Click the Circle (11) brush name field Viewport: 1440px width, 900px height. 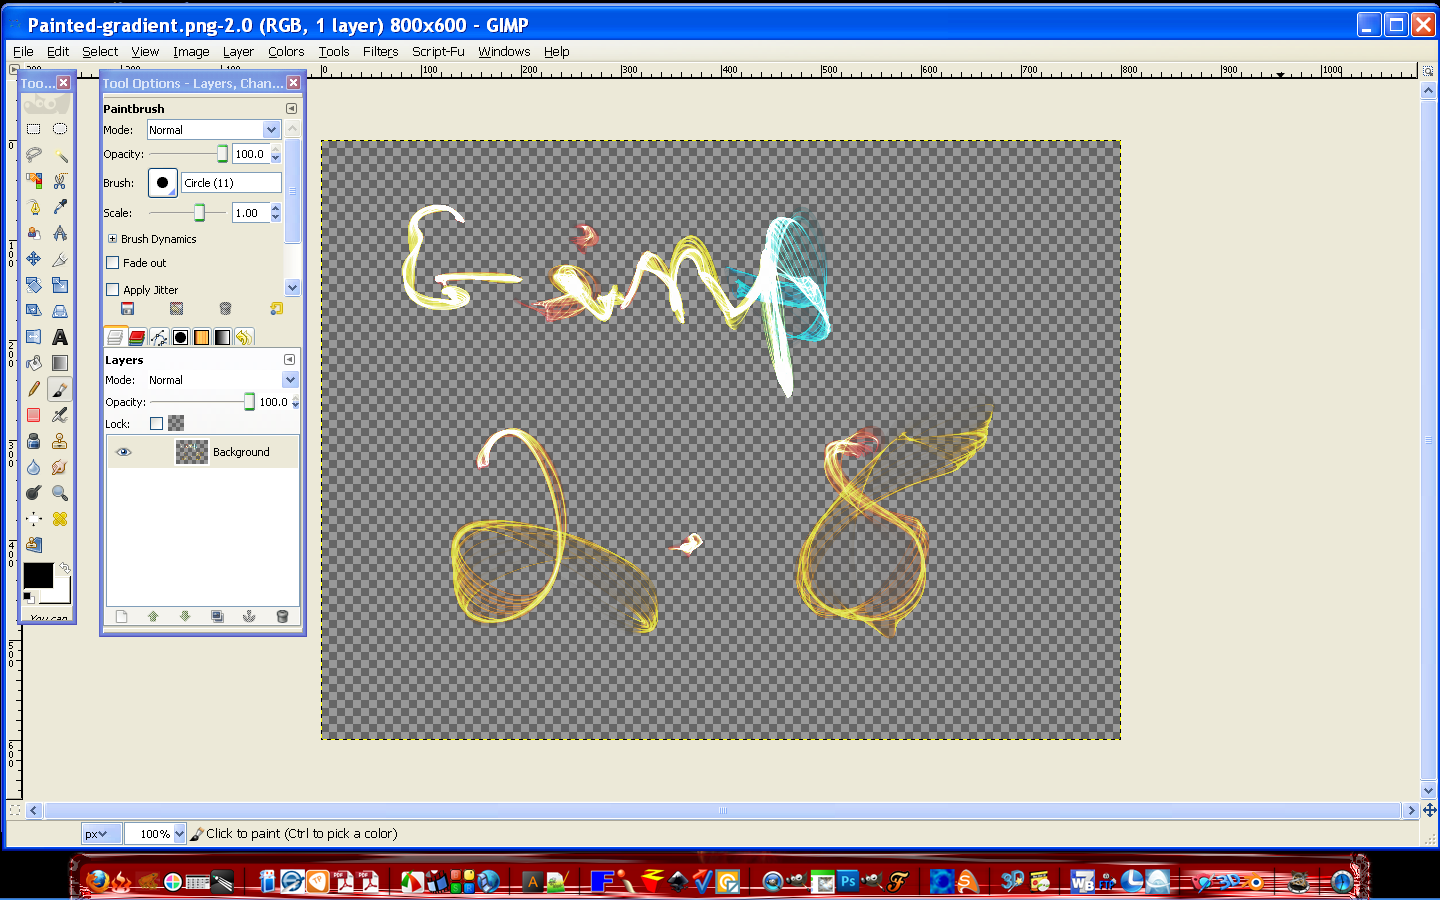click(232, 183)
